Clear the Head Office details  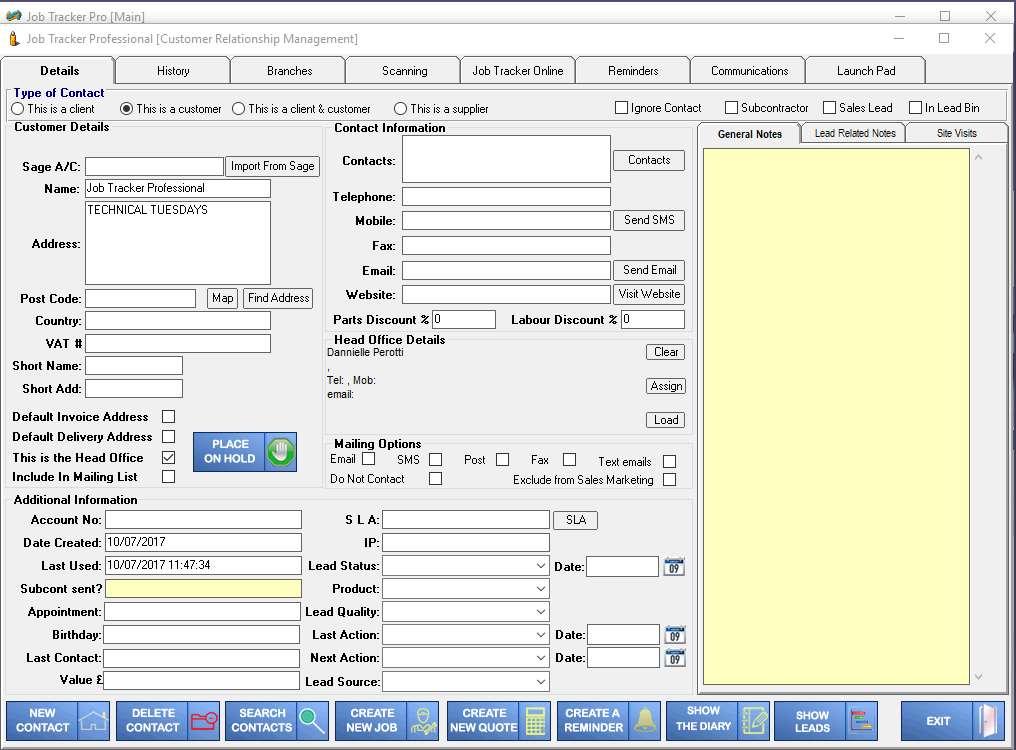[665, 352]
